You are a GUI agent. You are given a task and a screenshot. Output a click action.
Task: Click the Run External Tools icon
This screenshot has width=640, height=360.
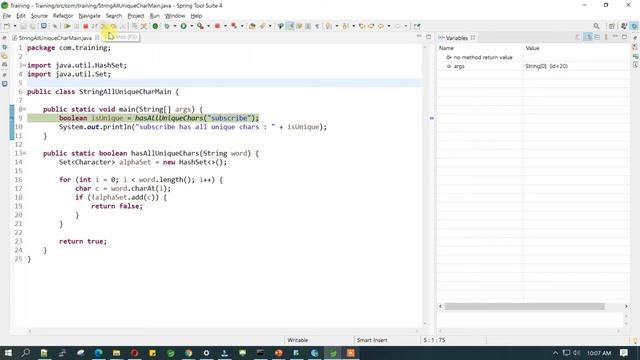pos(200,26)
